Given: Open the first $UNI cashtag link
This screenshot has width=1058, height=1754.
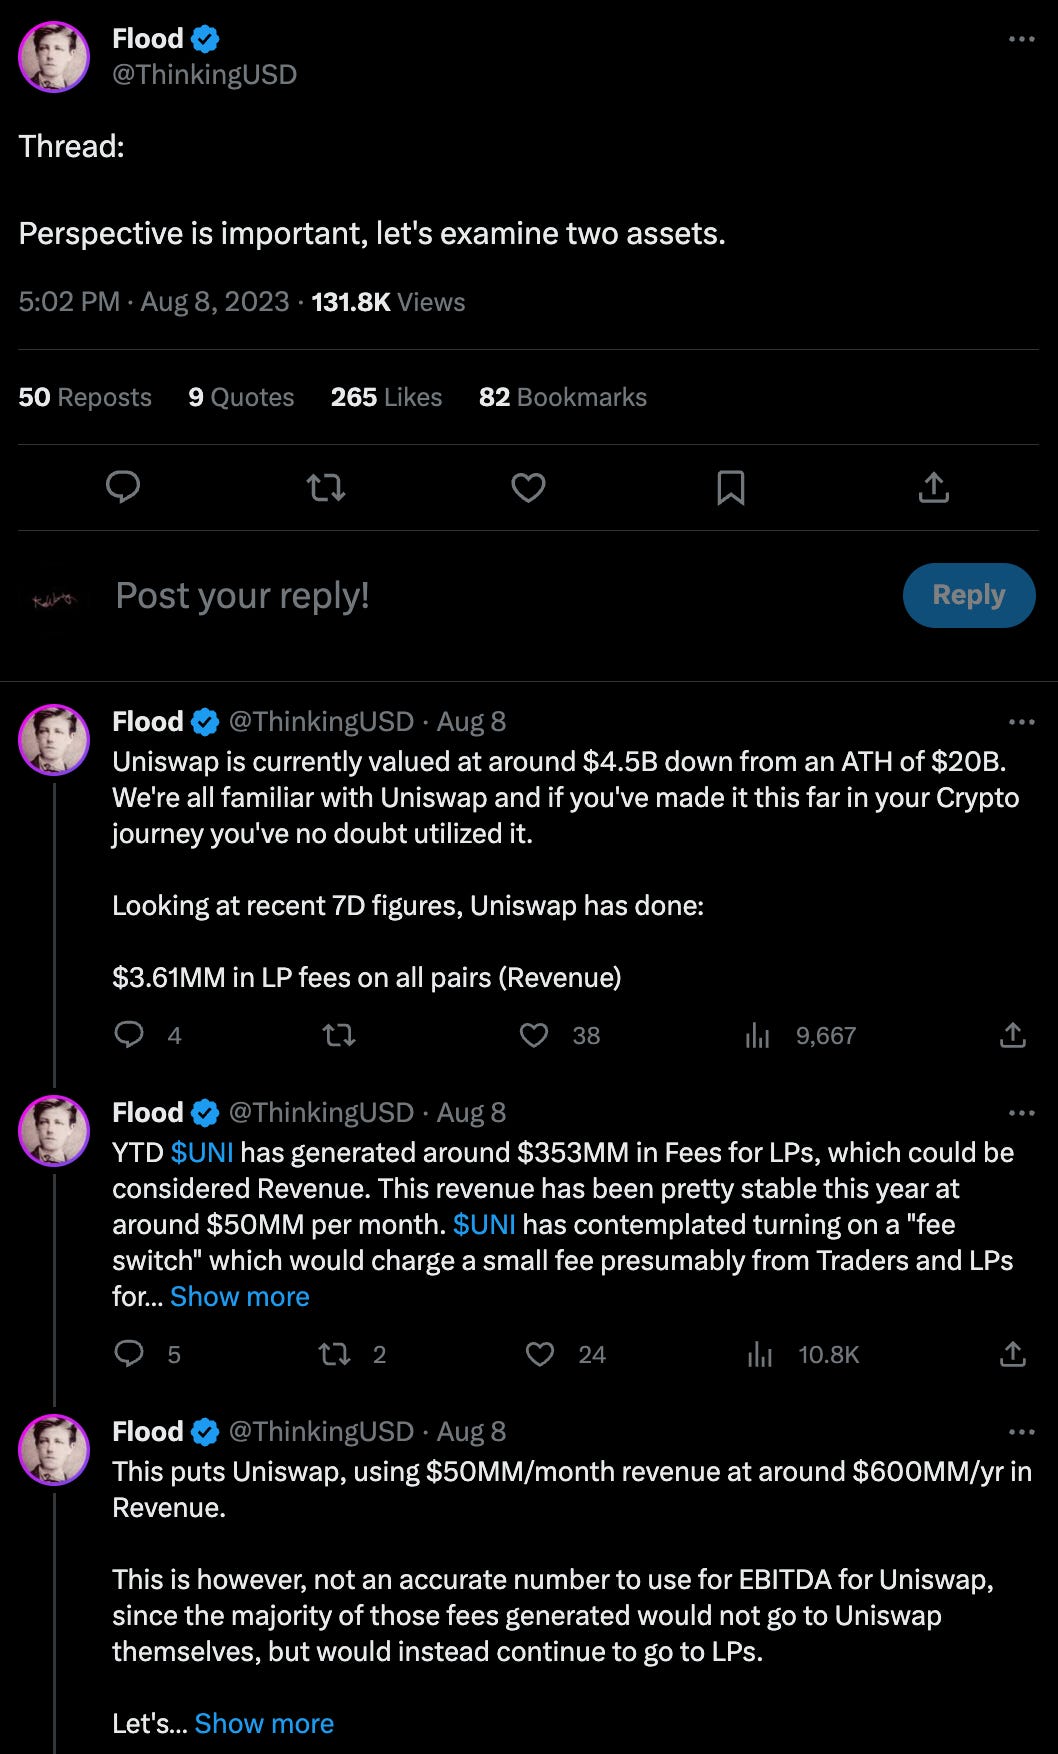Looking at the screenshot, I should tap(202, 1152).
